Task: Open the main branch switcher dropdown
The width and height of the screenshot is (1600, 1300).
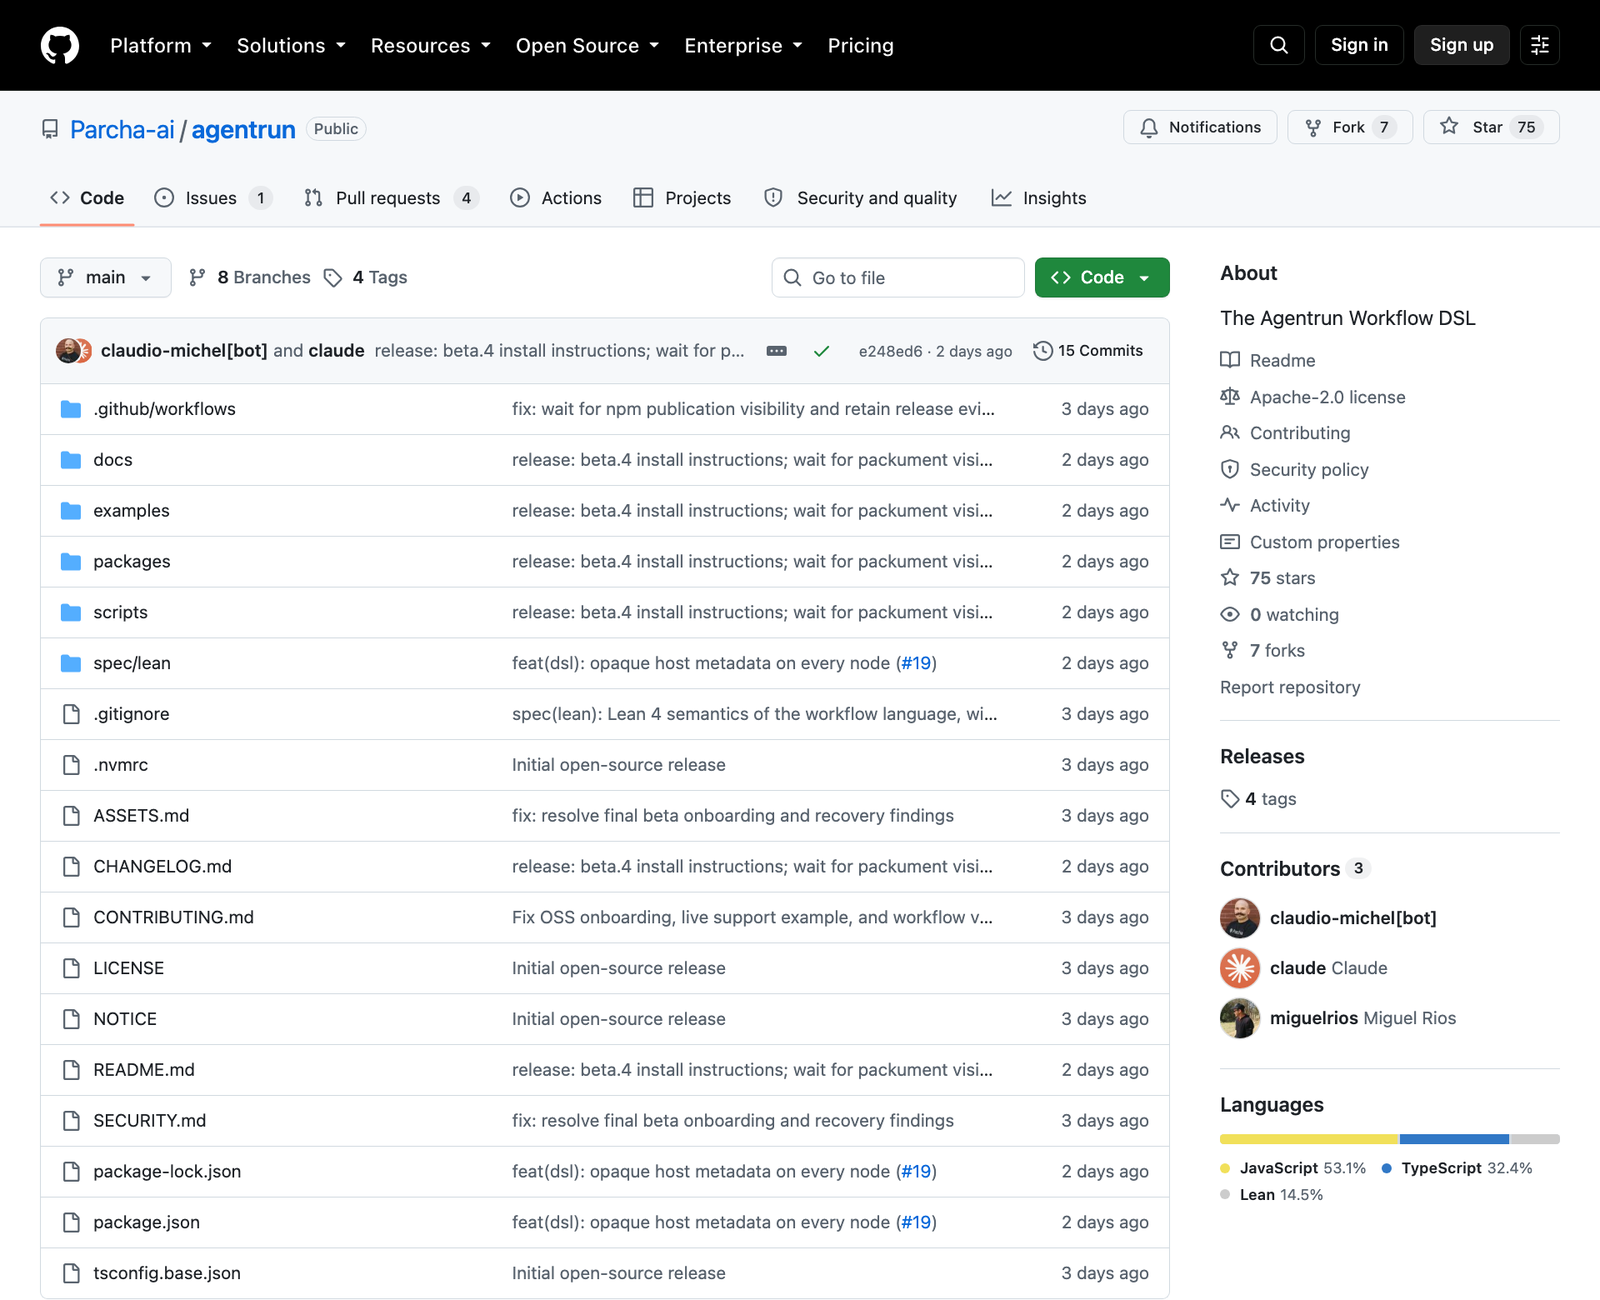Action: (105, 278)
